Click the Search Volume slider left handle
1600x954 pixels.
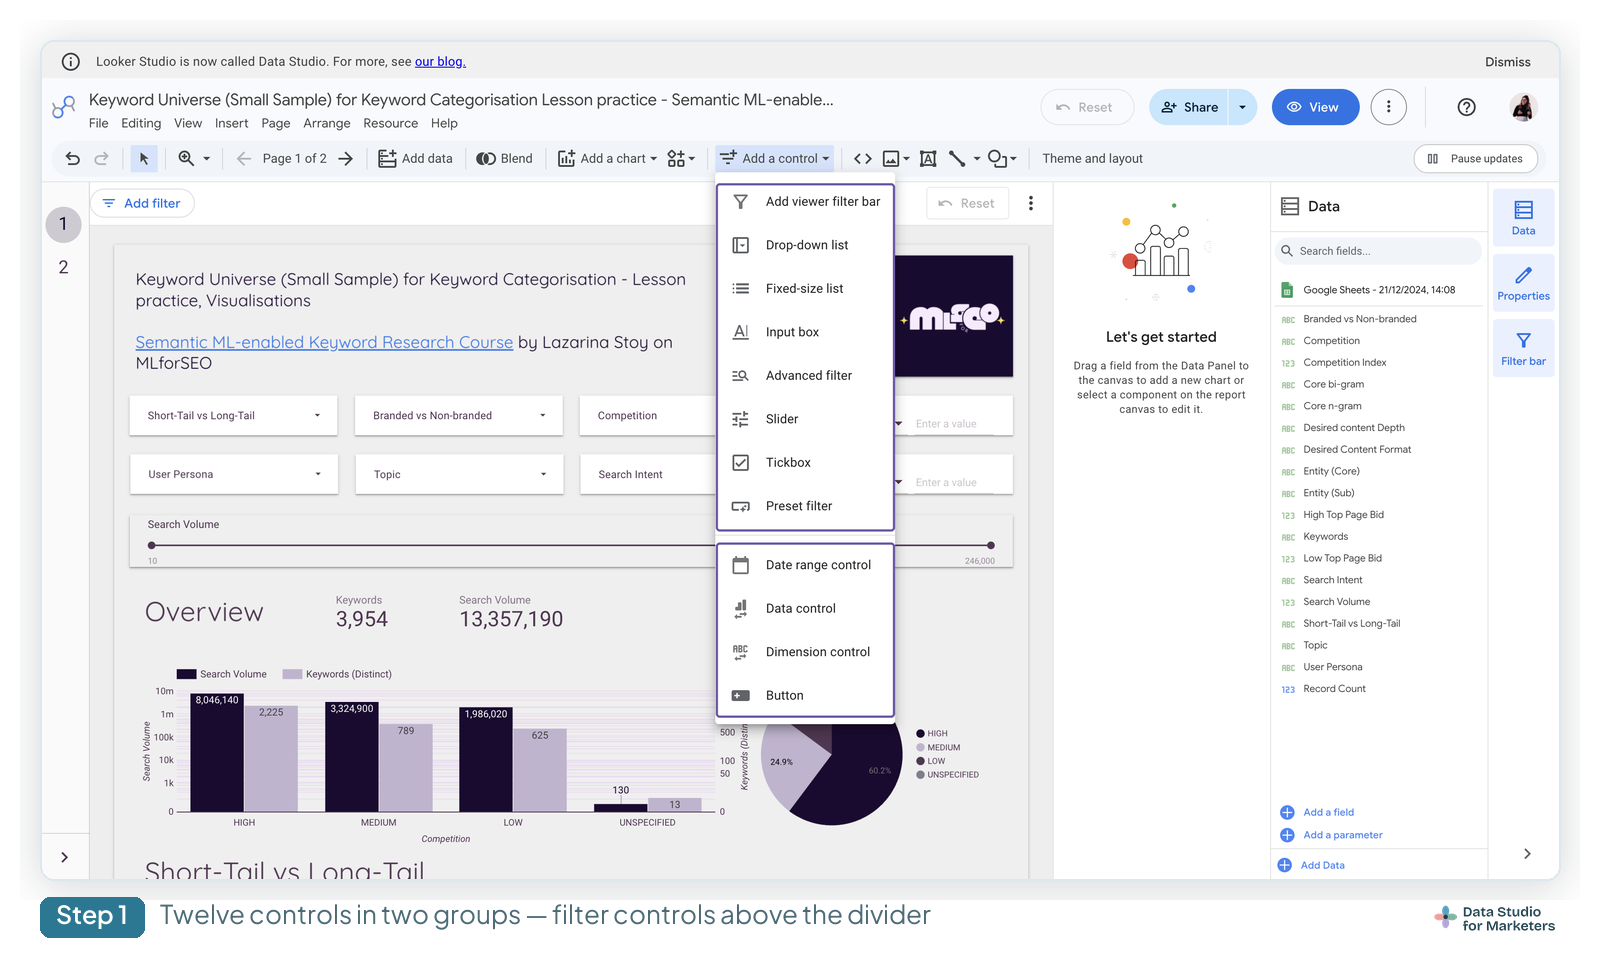tap(152, 545)
